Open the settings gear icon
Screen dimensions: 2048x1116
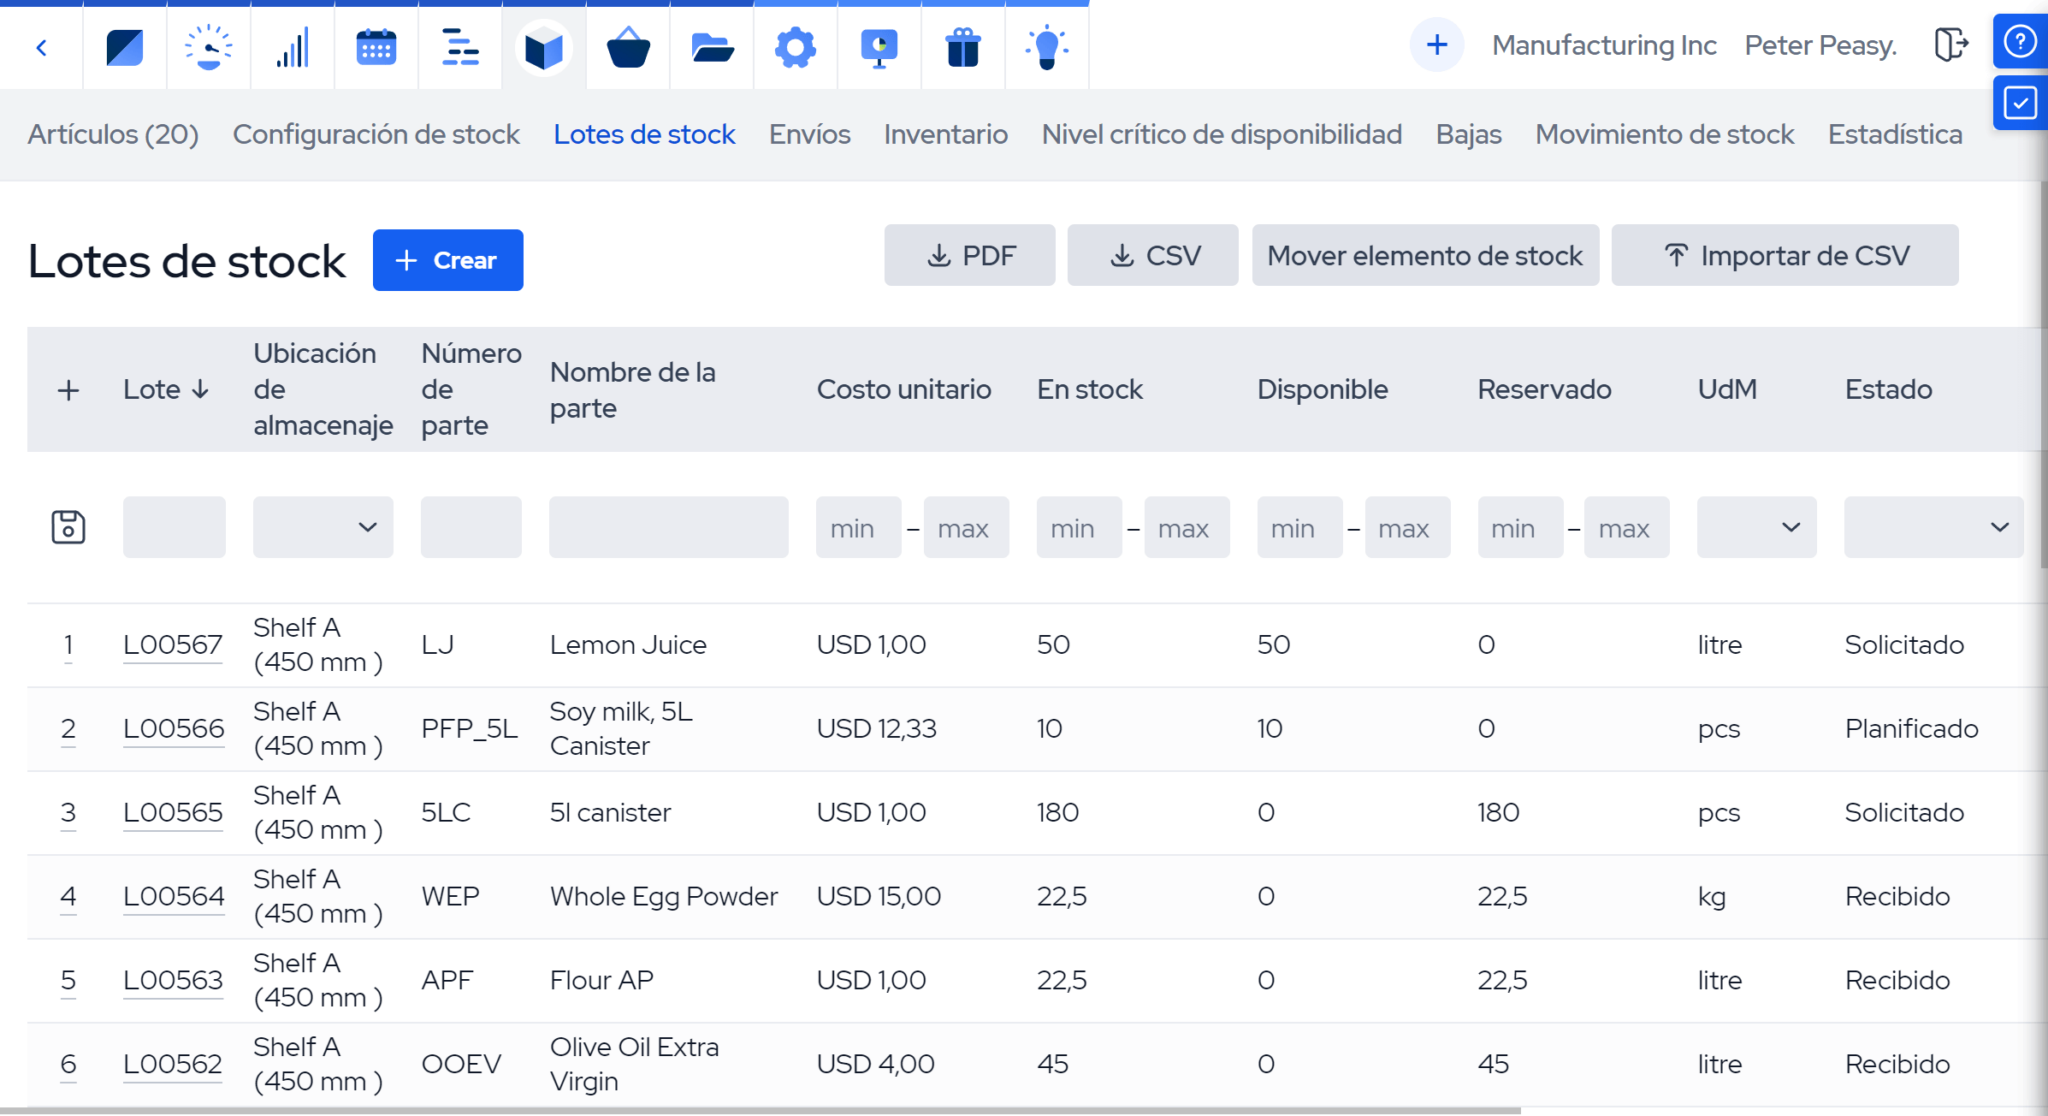795,46
